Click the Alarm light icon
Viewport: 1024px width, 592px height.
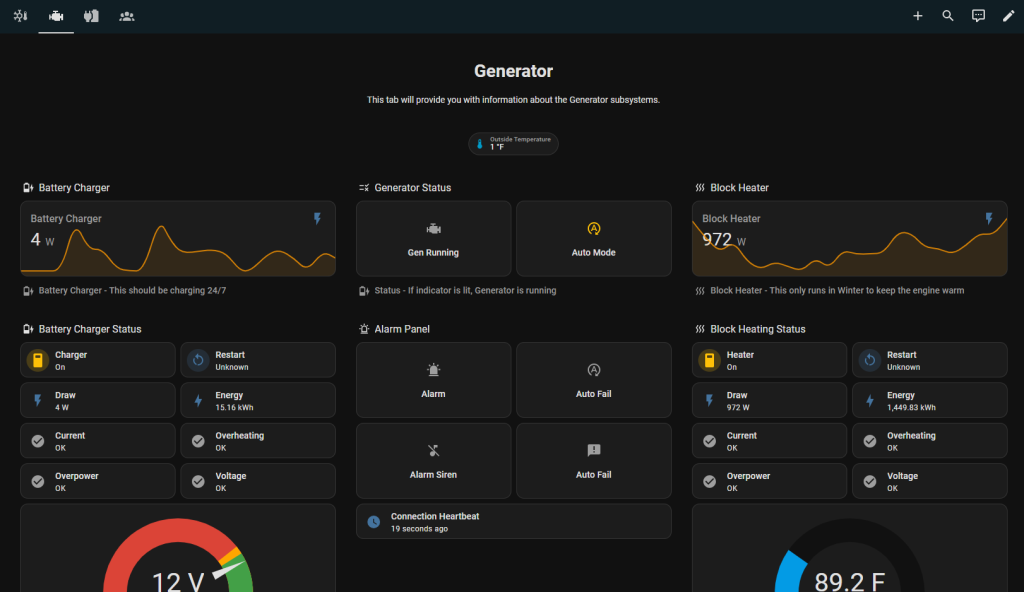coord(433,370)
